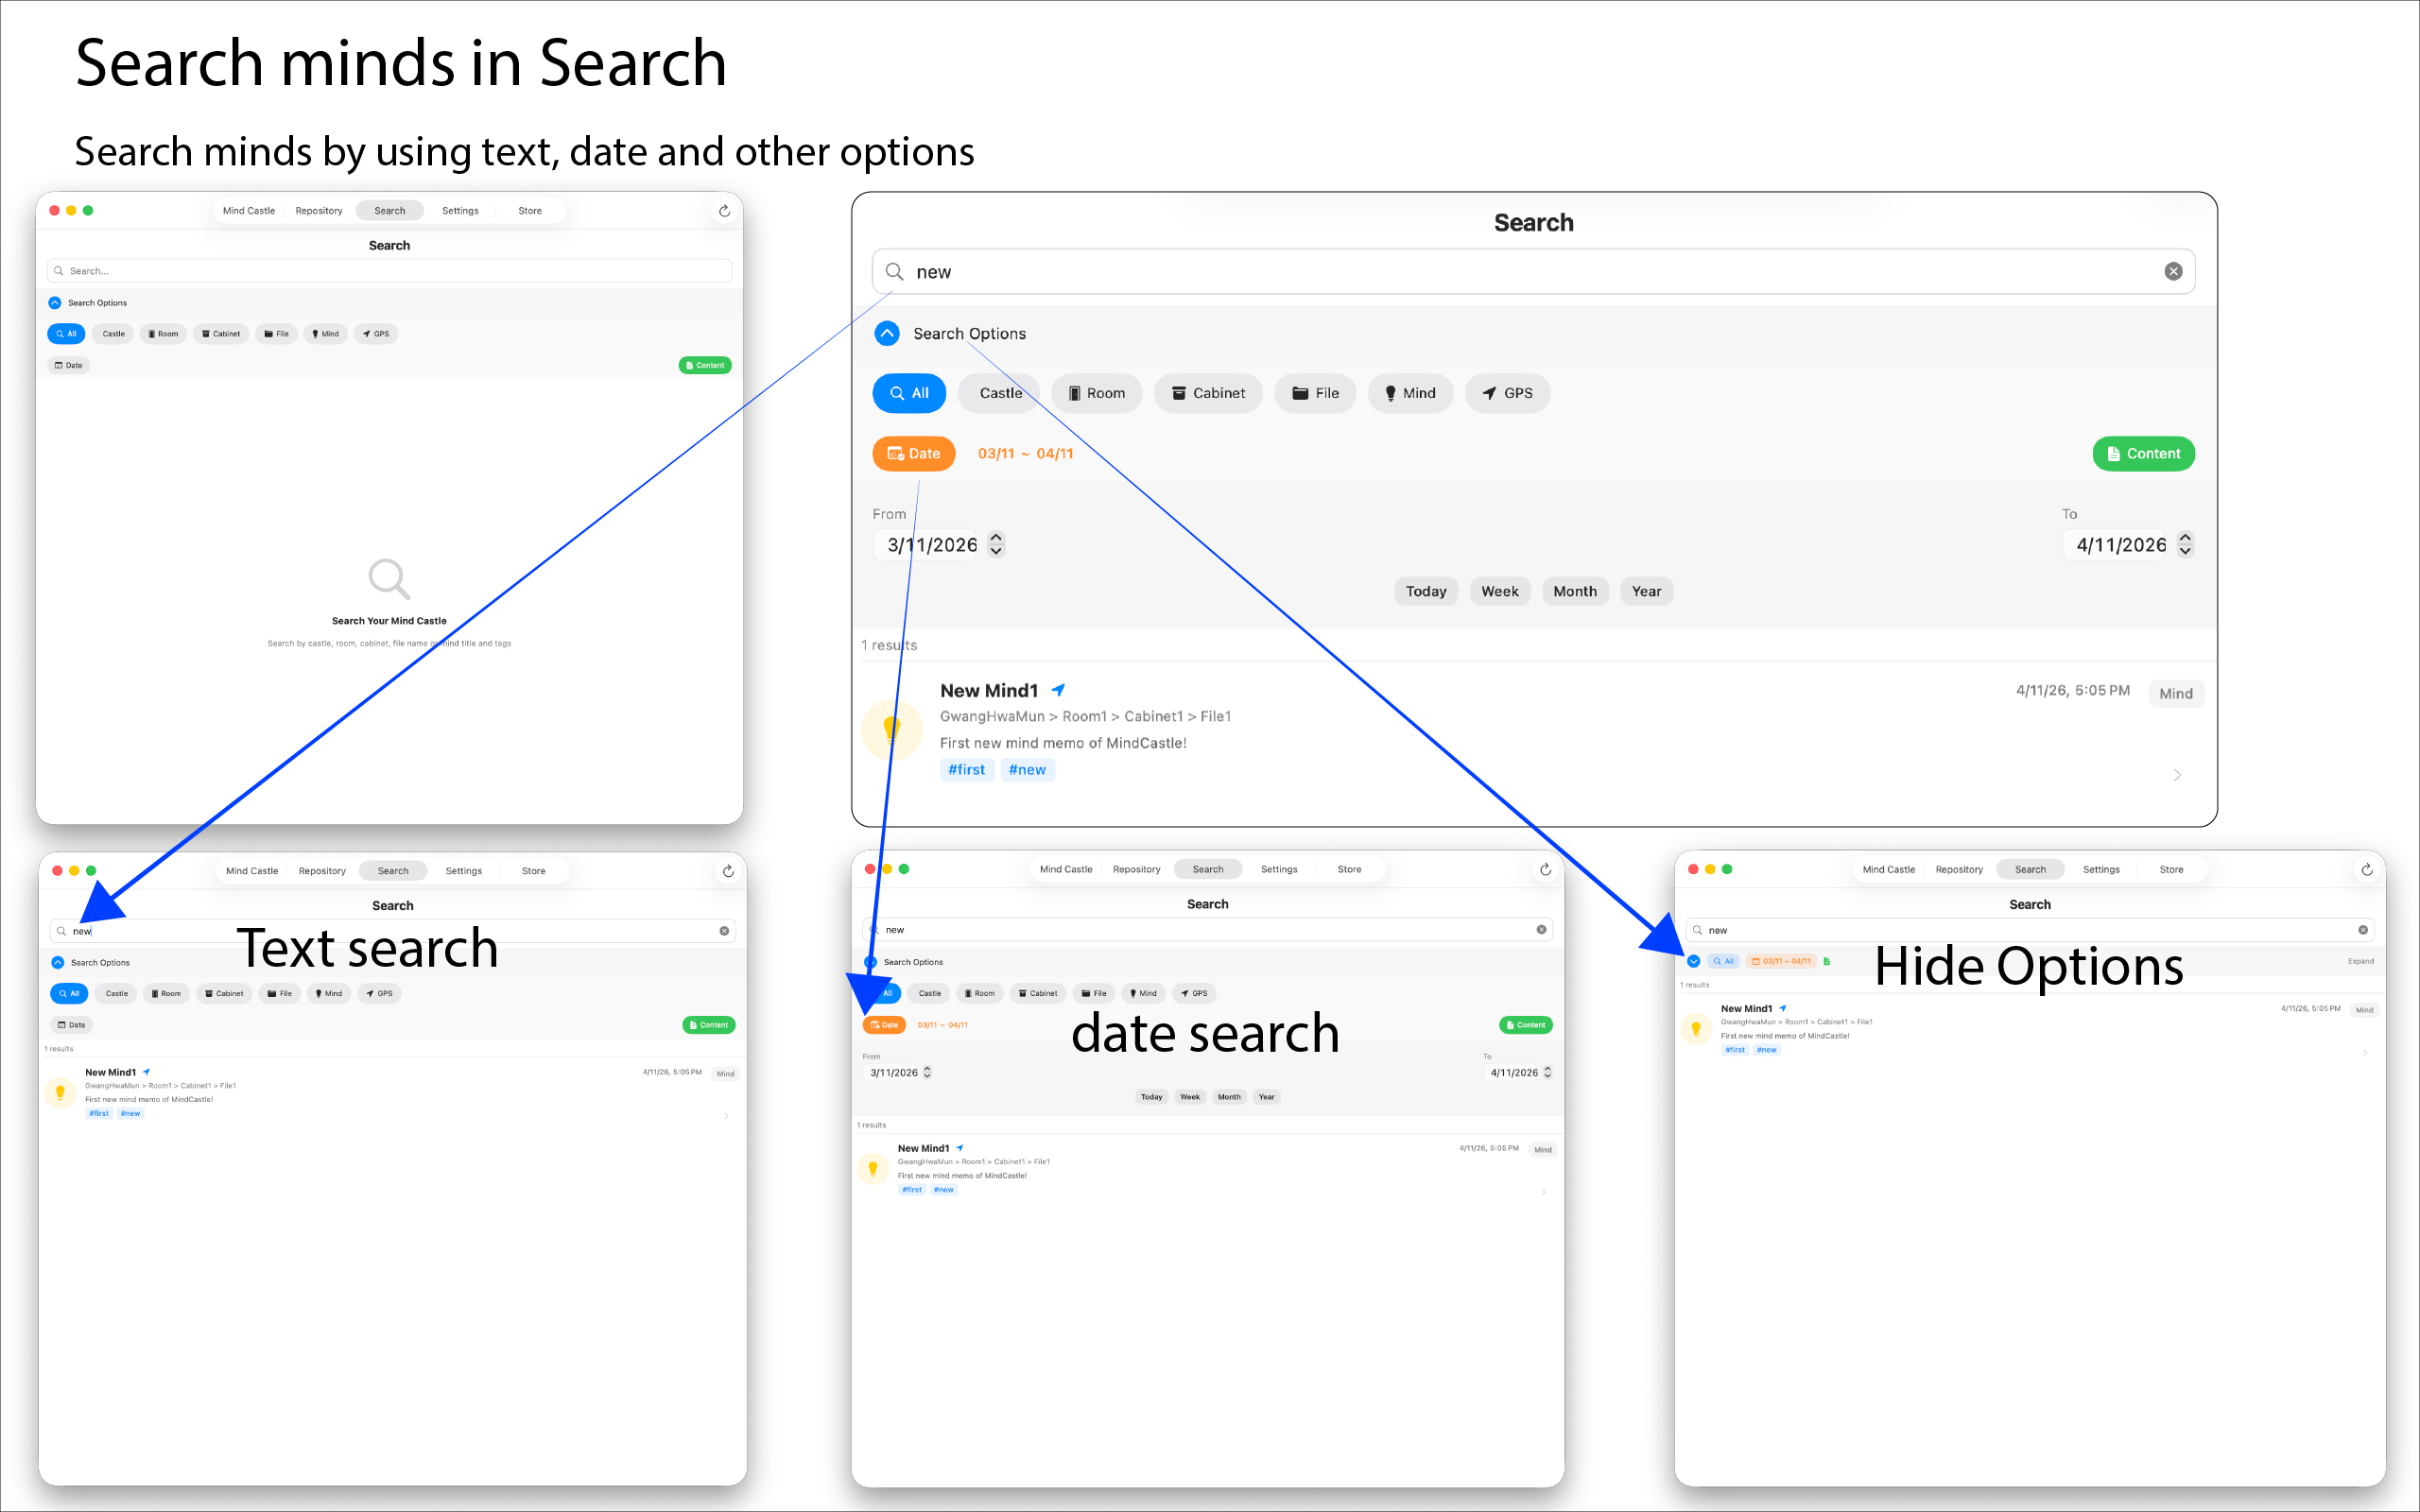Viewport: 2420px width, 1512px height.
Task: Click the From date stepper in the enlarged Search panel
Action: 996,544
